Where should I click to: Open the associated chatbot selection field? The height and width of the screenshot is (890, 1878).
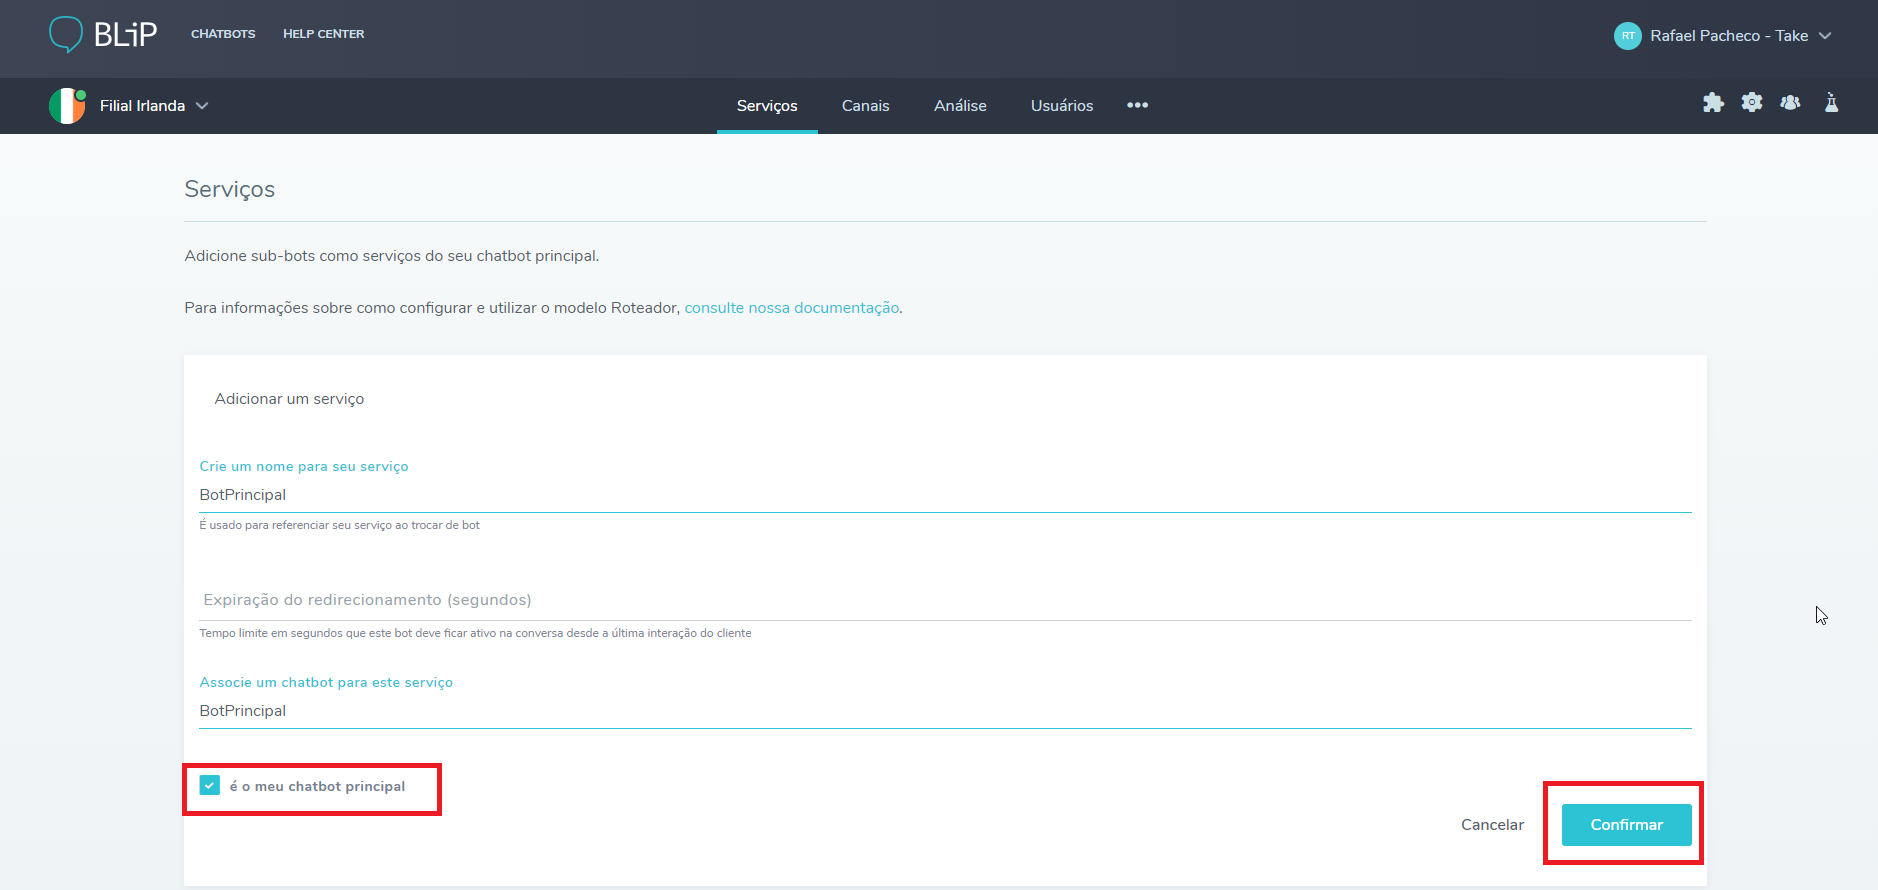coord(944,711)
